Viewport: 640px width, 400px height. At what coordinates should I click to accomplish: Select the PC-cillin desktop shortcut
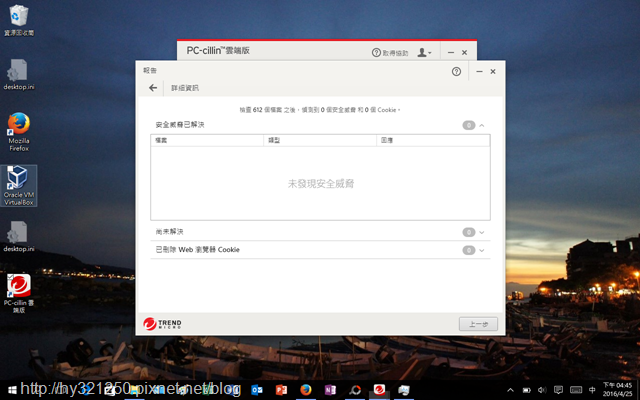click(19, 293)
